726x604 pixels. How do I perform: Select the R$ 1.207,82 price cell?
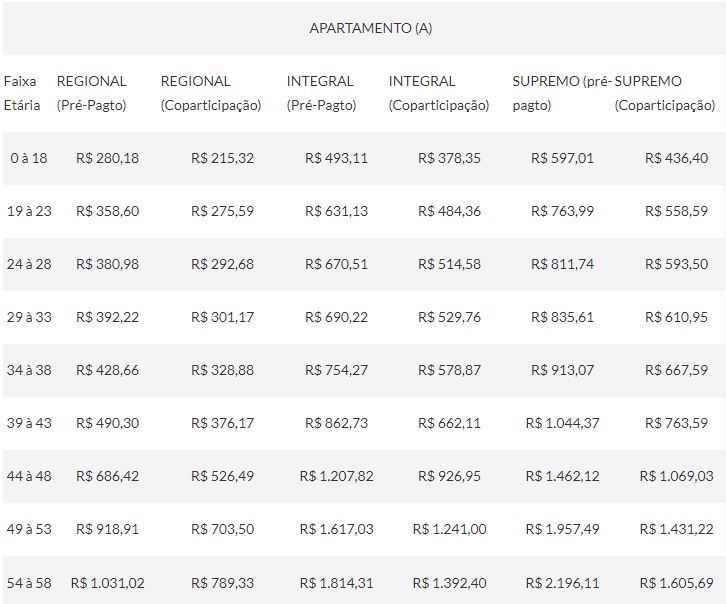coord(329,476)
